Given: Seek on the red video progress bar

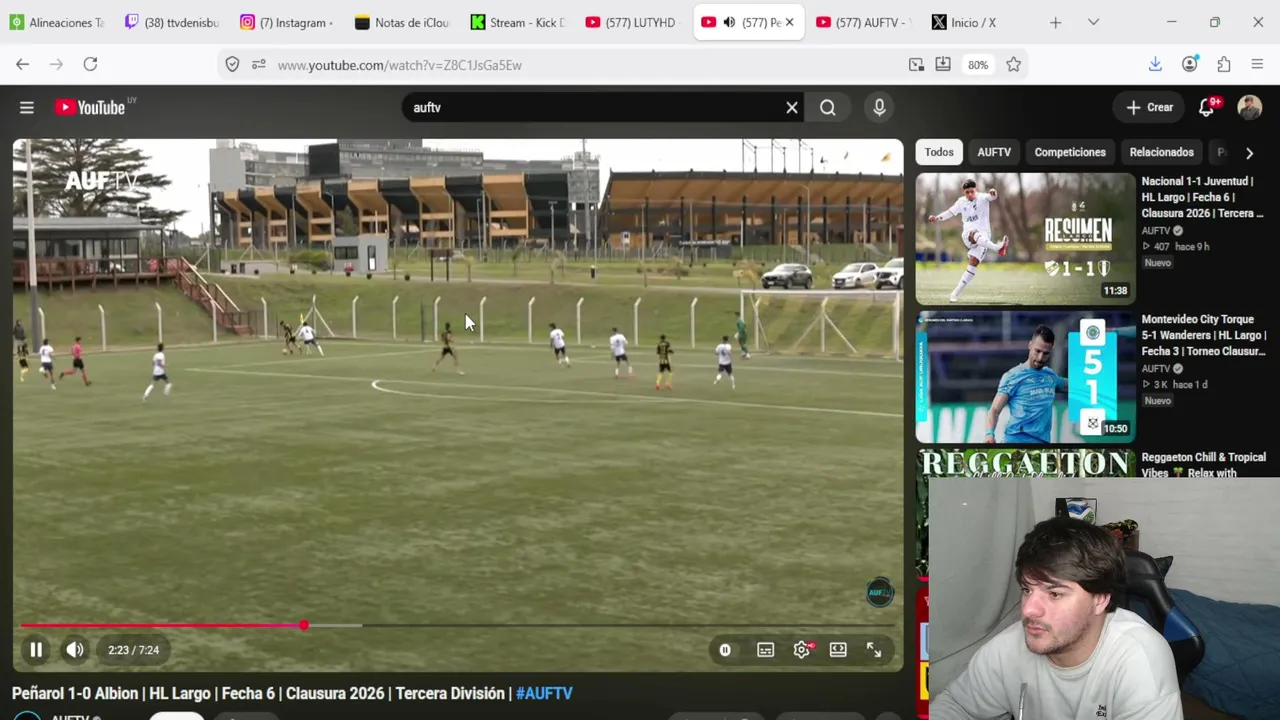Looking at the screenshot, I should pos(457,625).
